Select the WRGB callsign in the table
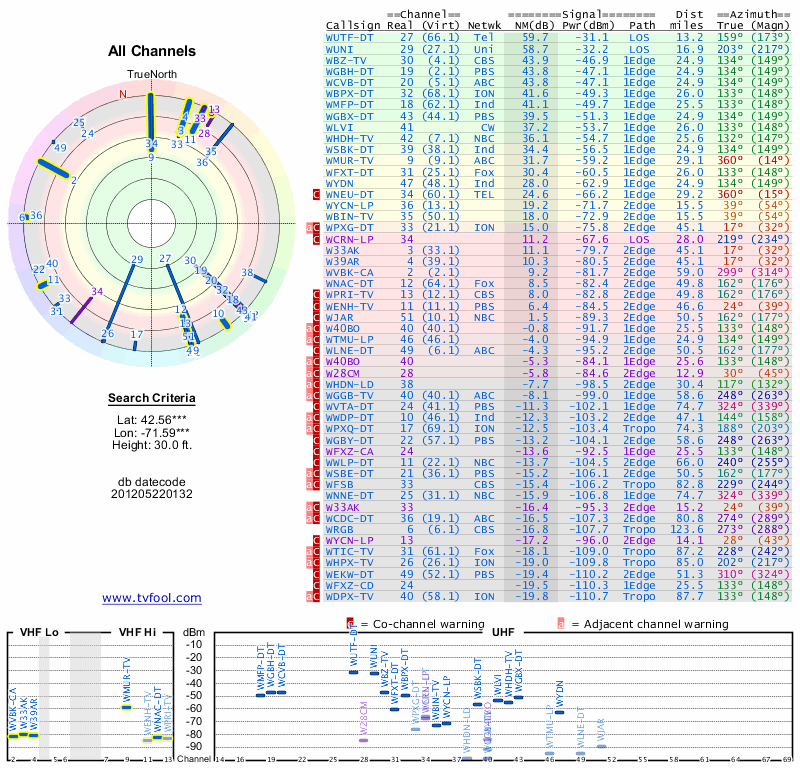 pyautogui.click(x=339, y=529)
